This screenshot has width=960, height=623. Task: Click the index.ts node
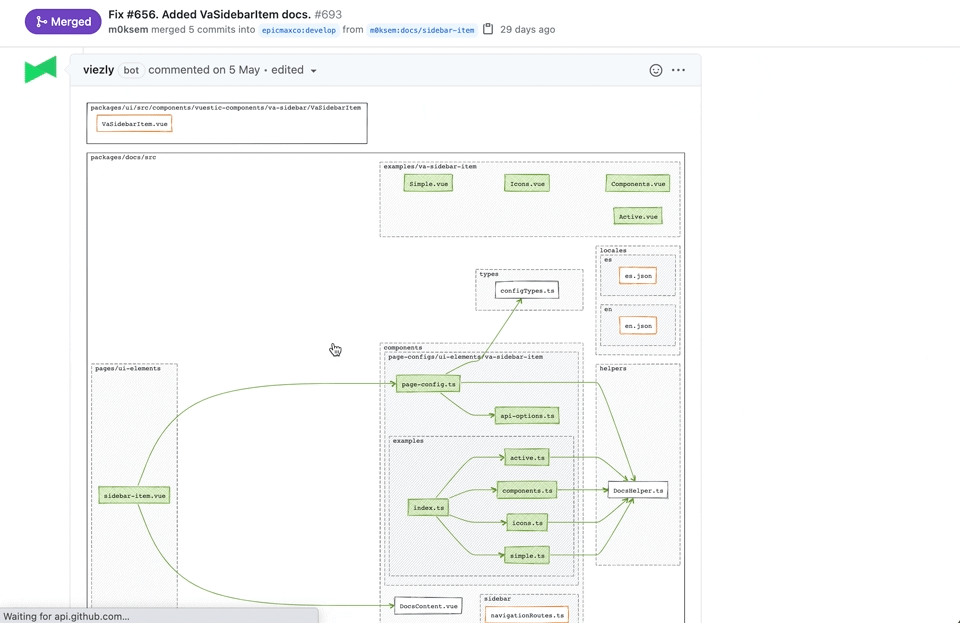[x=428, y=508]
